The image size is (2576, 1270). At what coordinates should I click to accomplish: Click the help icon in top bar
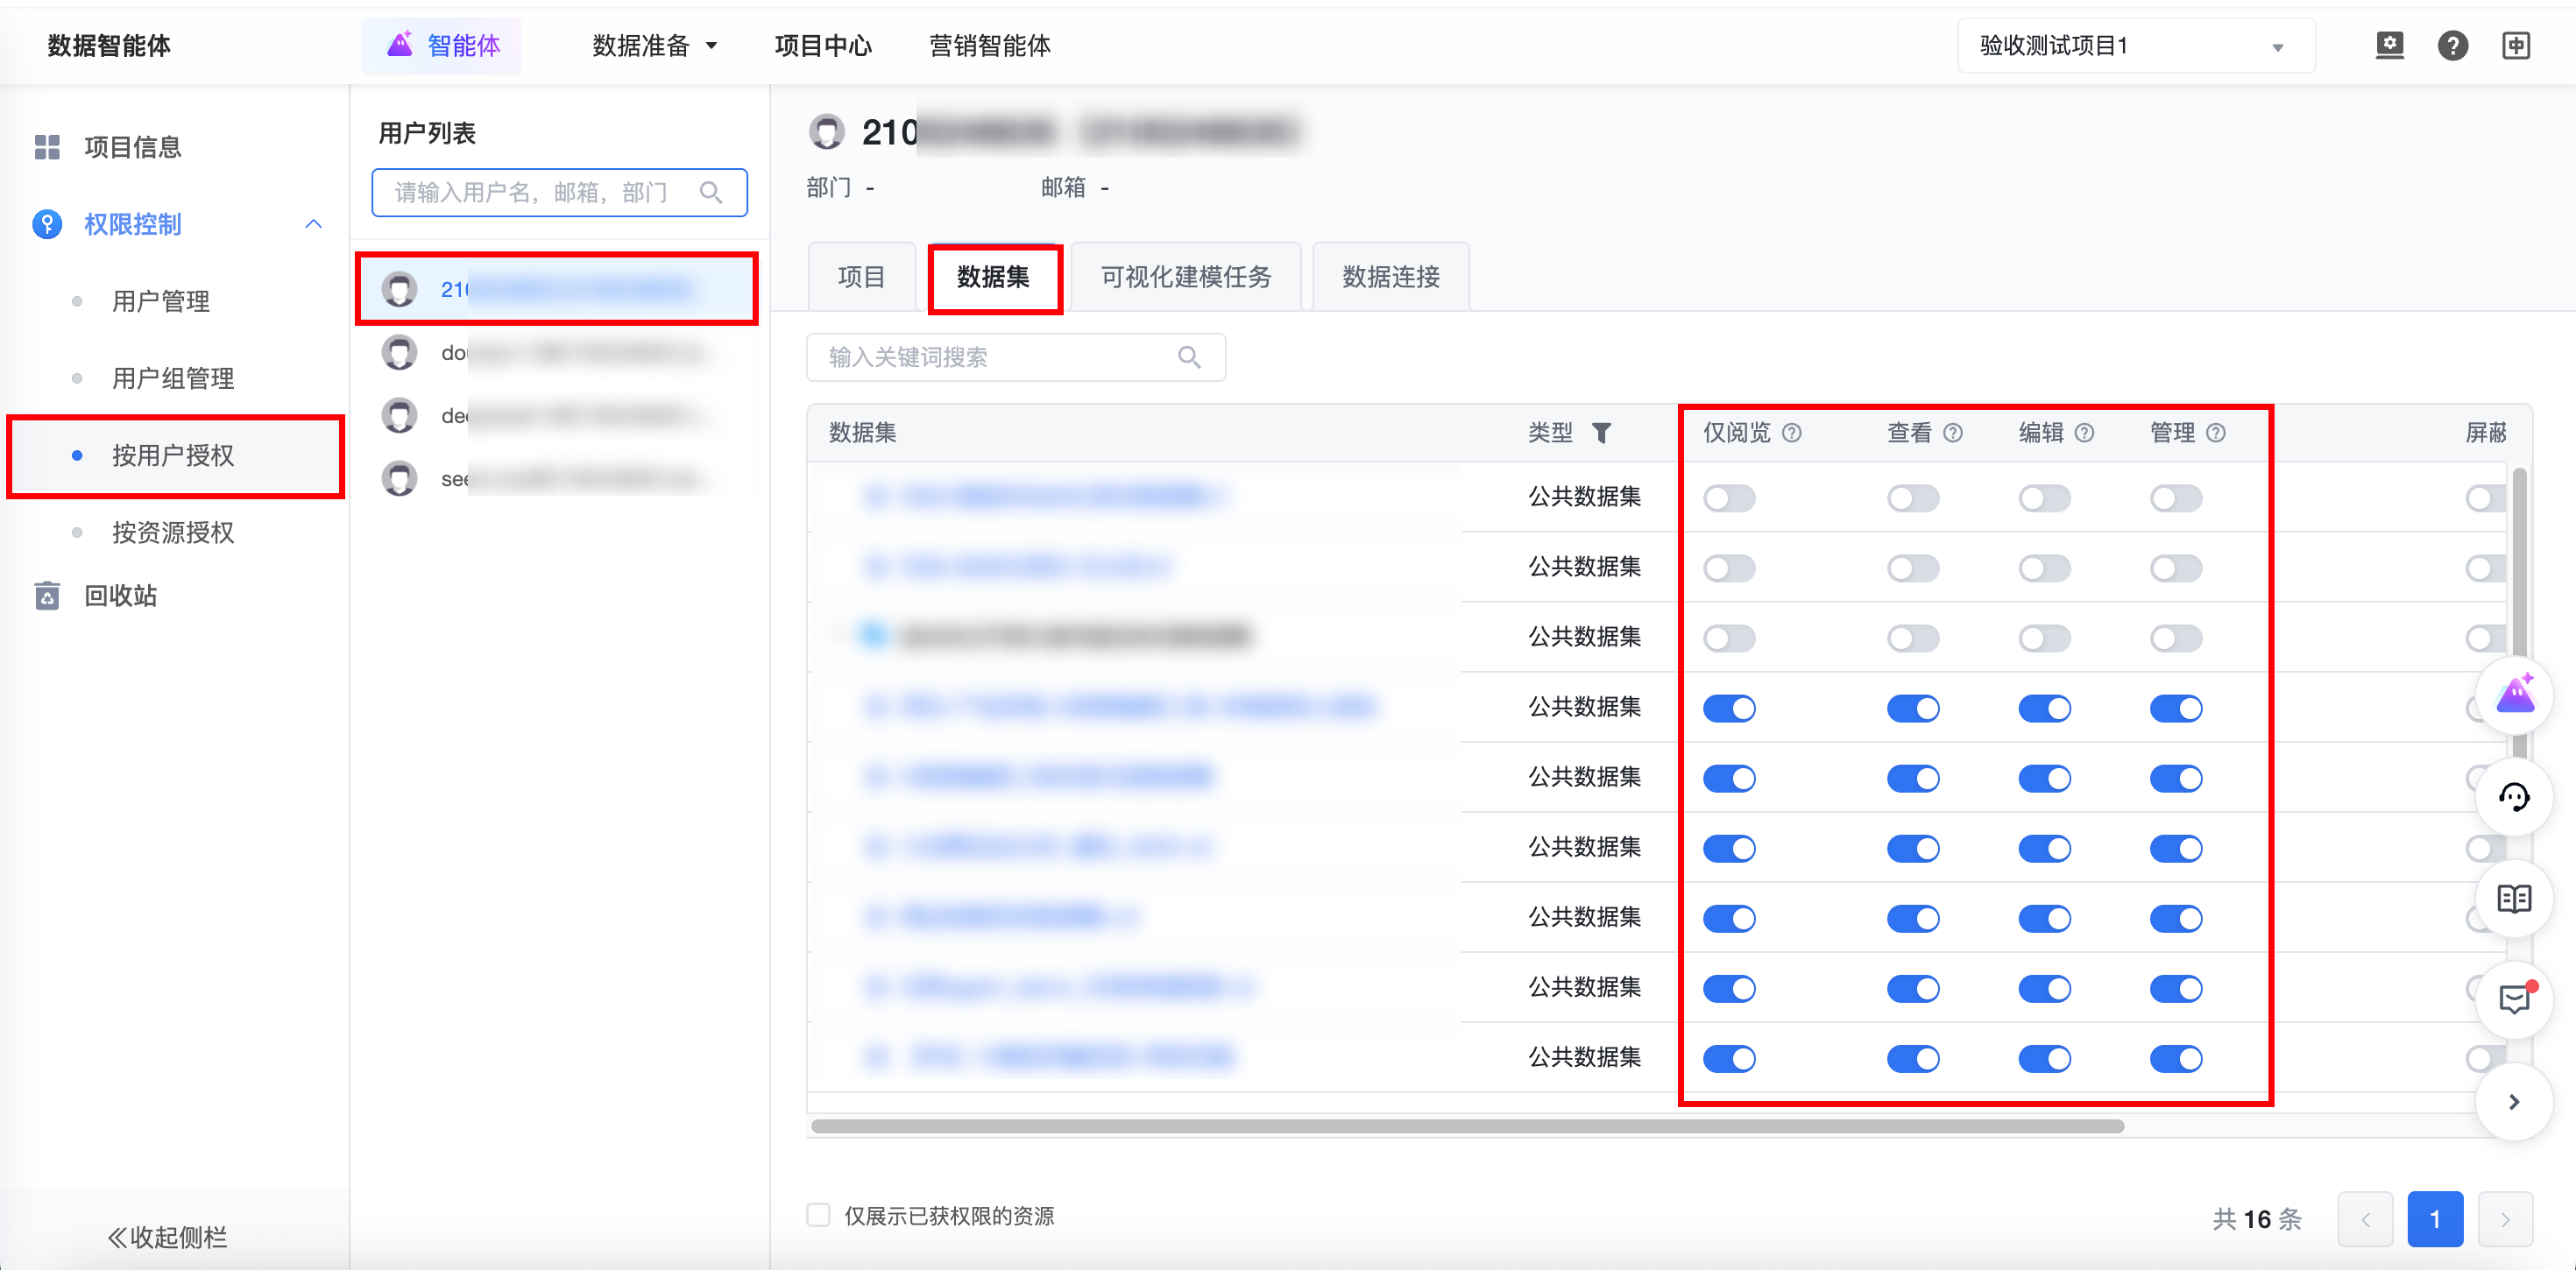point(2452,46)
